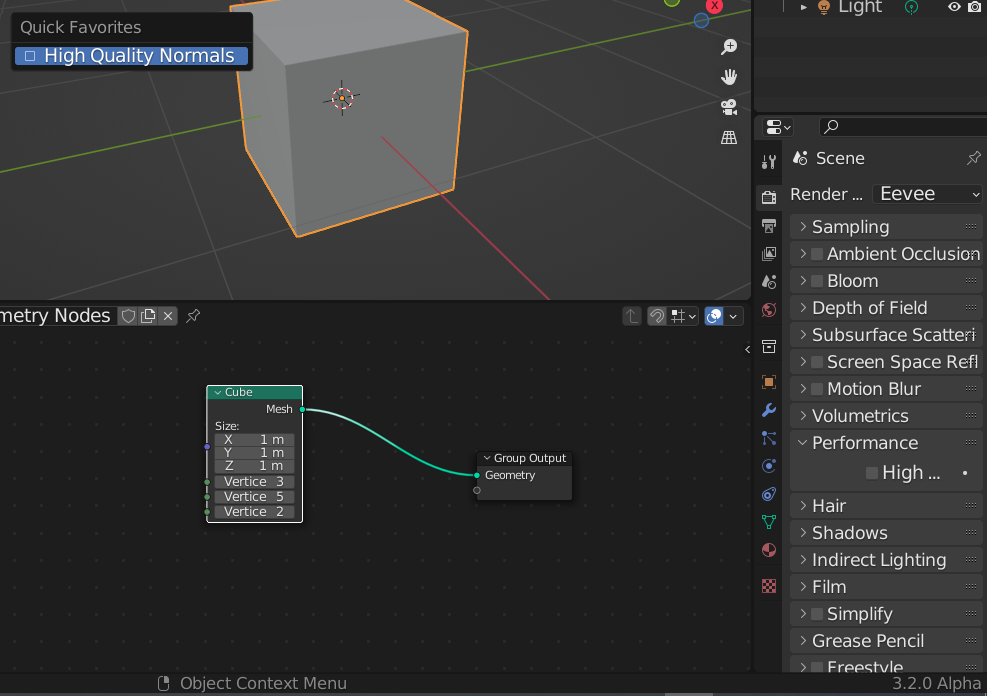Screen dimensions: 987x696
Task: Switch perspective/orthographic grid icon
Action: [x=729, y=137]
